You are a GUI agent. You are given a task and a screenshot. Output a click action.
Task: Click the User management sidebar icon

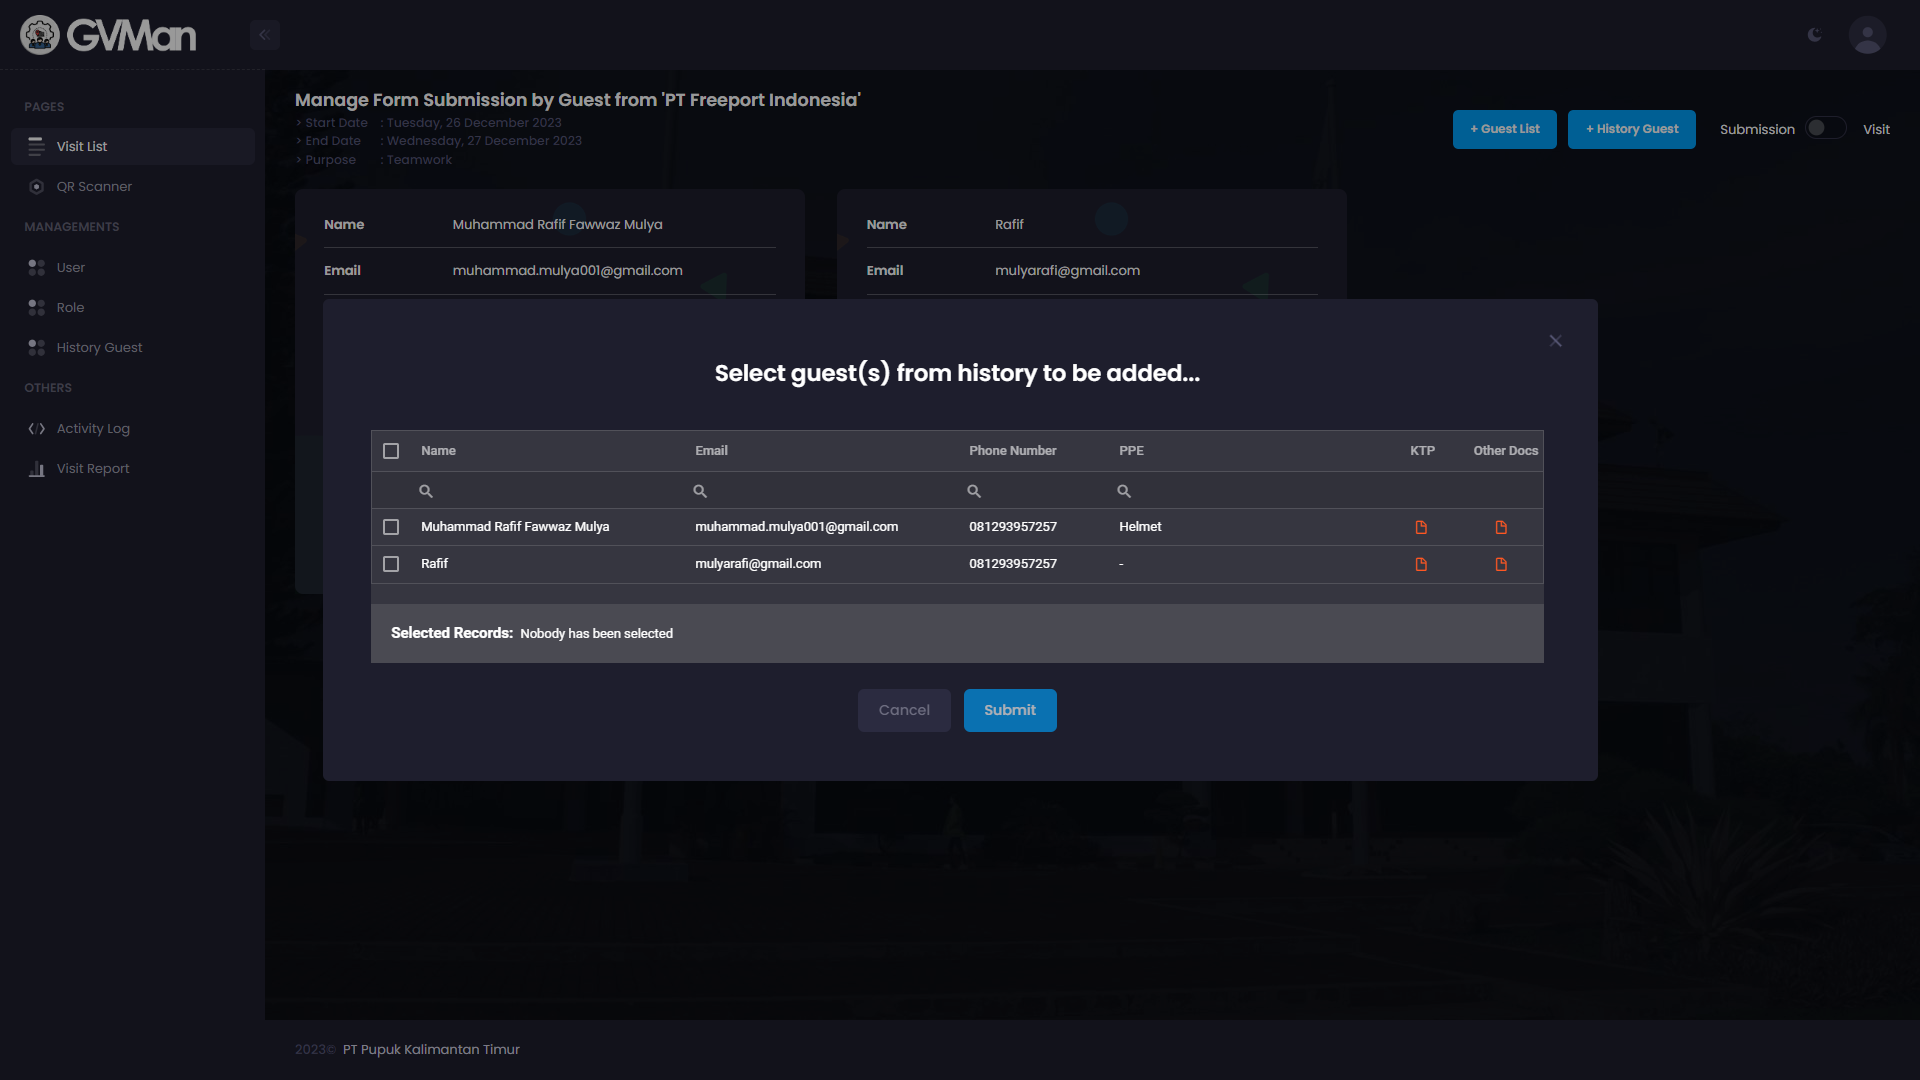(37, 268)
